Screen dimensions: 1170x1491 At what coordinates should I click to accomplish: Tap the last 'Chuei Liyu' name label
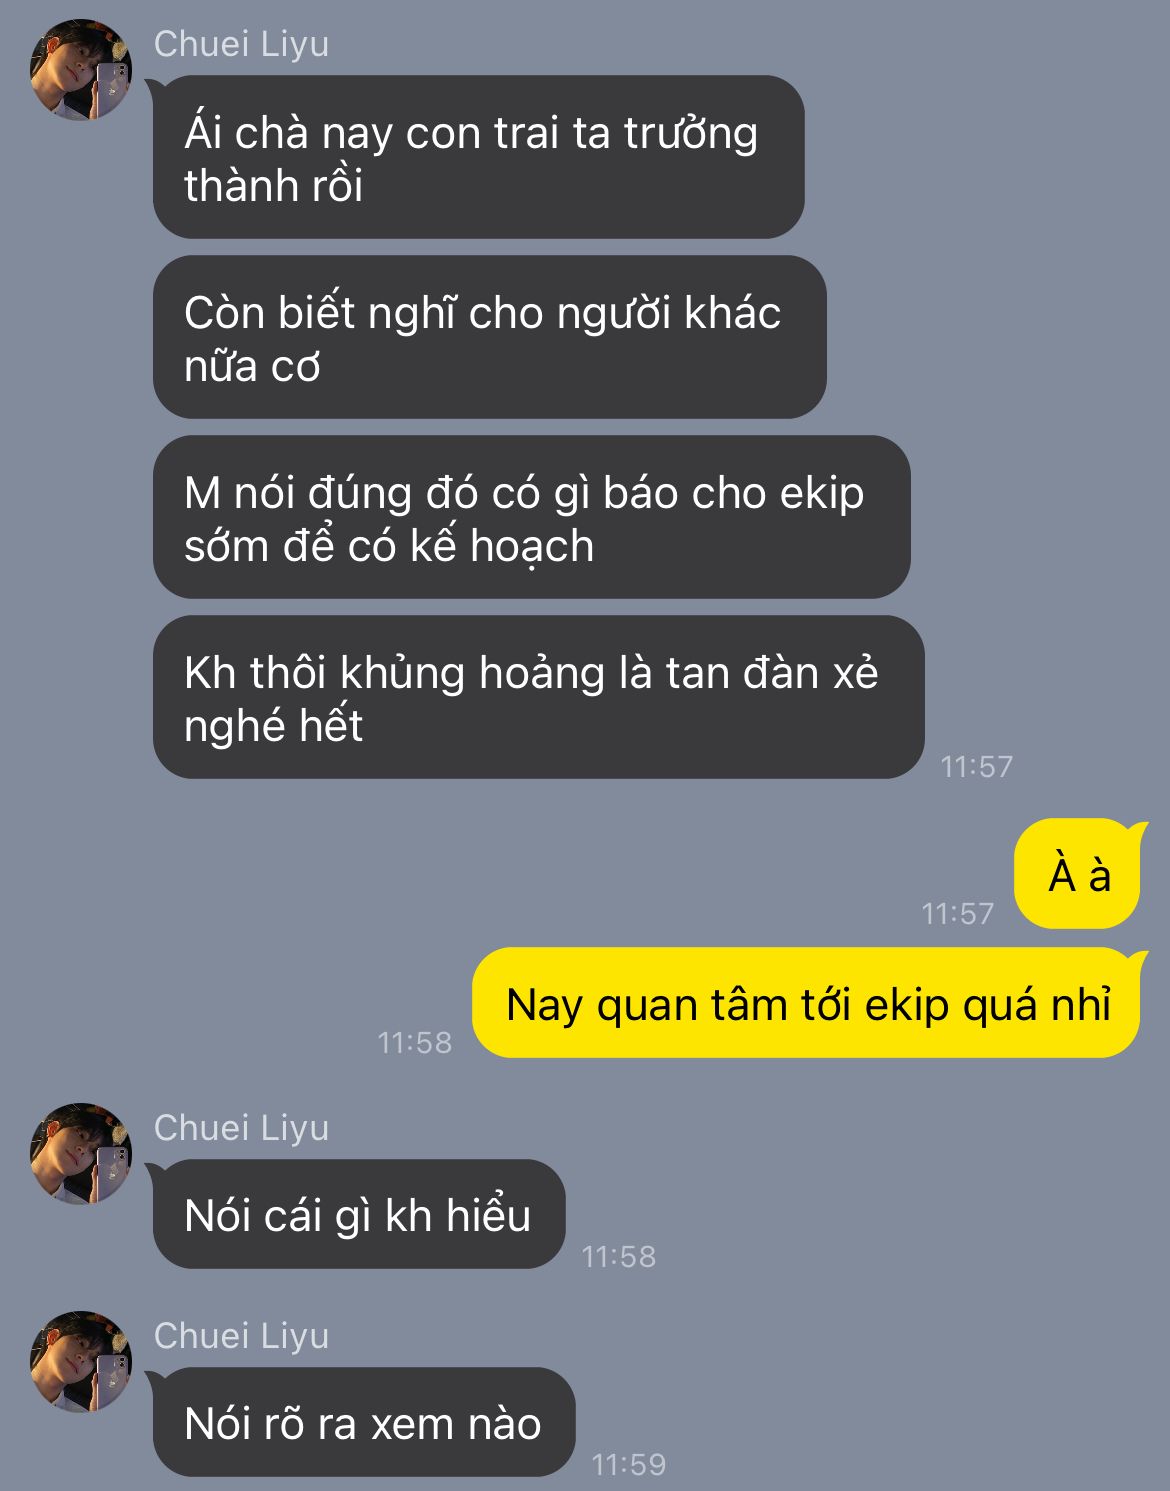point(241,1336)
